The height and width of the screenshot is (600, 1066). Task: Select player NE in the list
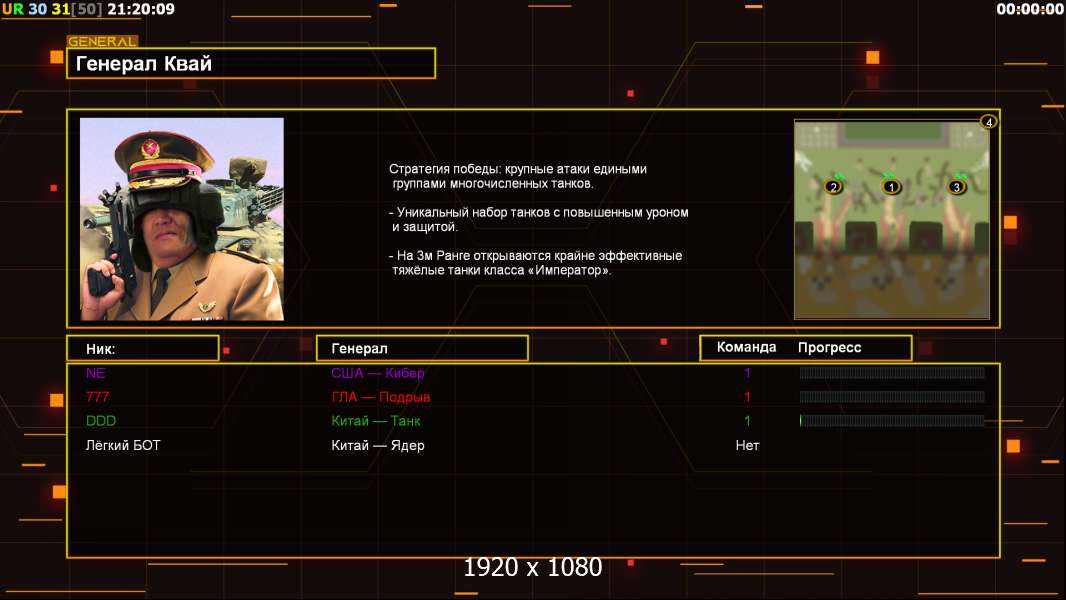(x=95, y=373)
